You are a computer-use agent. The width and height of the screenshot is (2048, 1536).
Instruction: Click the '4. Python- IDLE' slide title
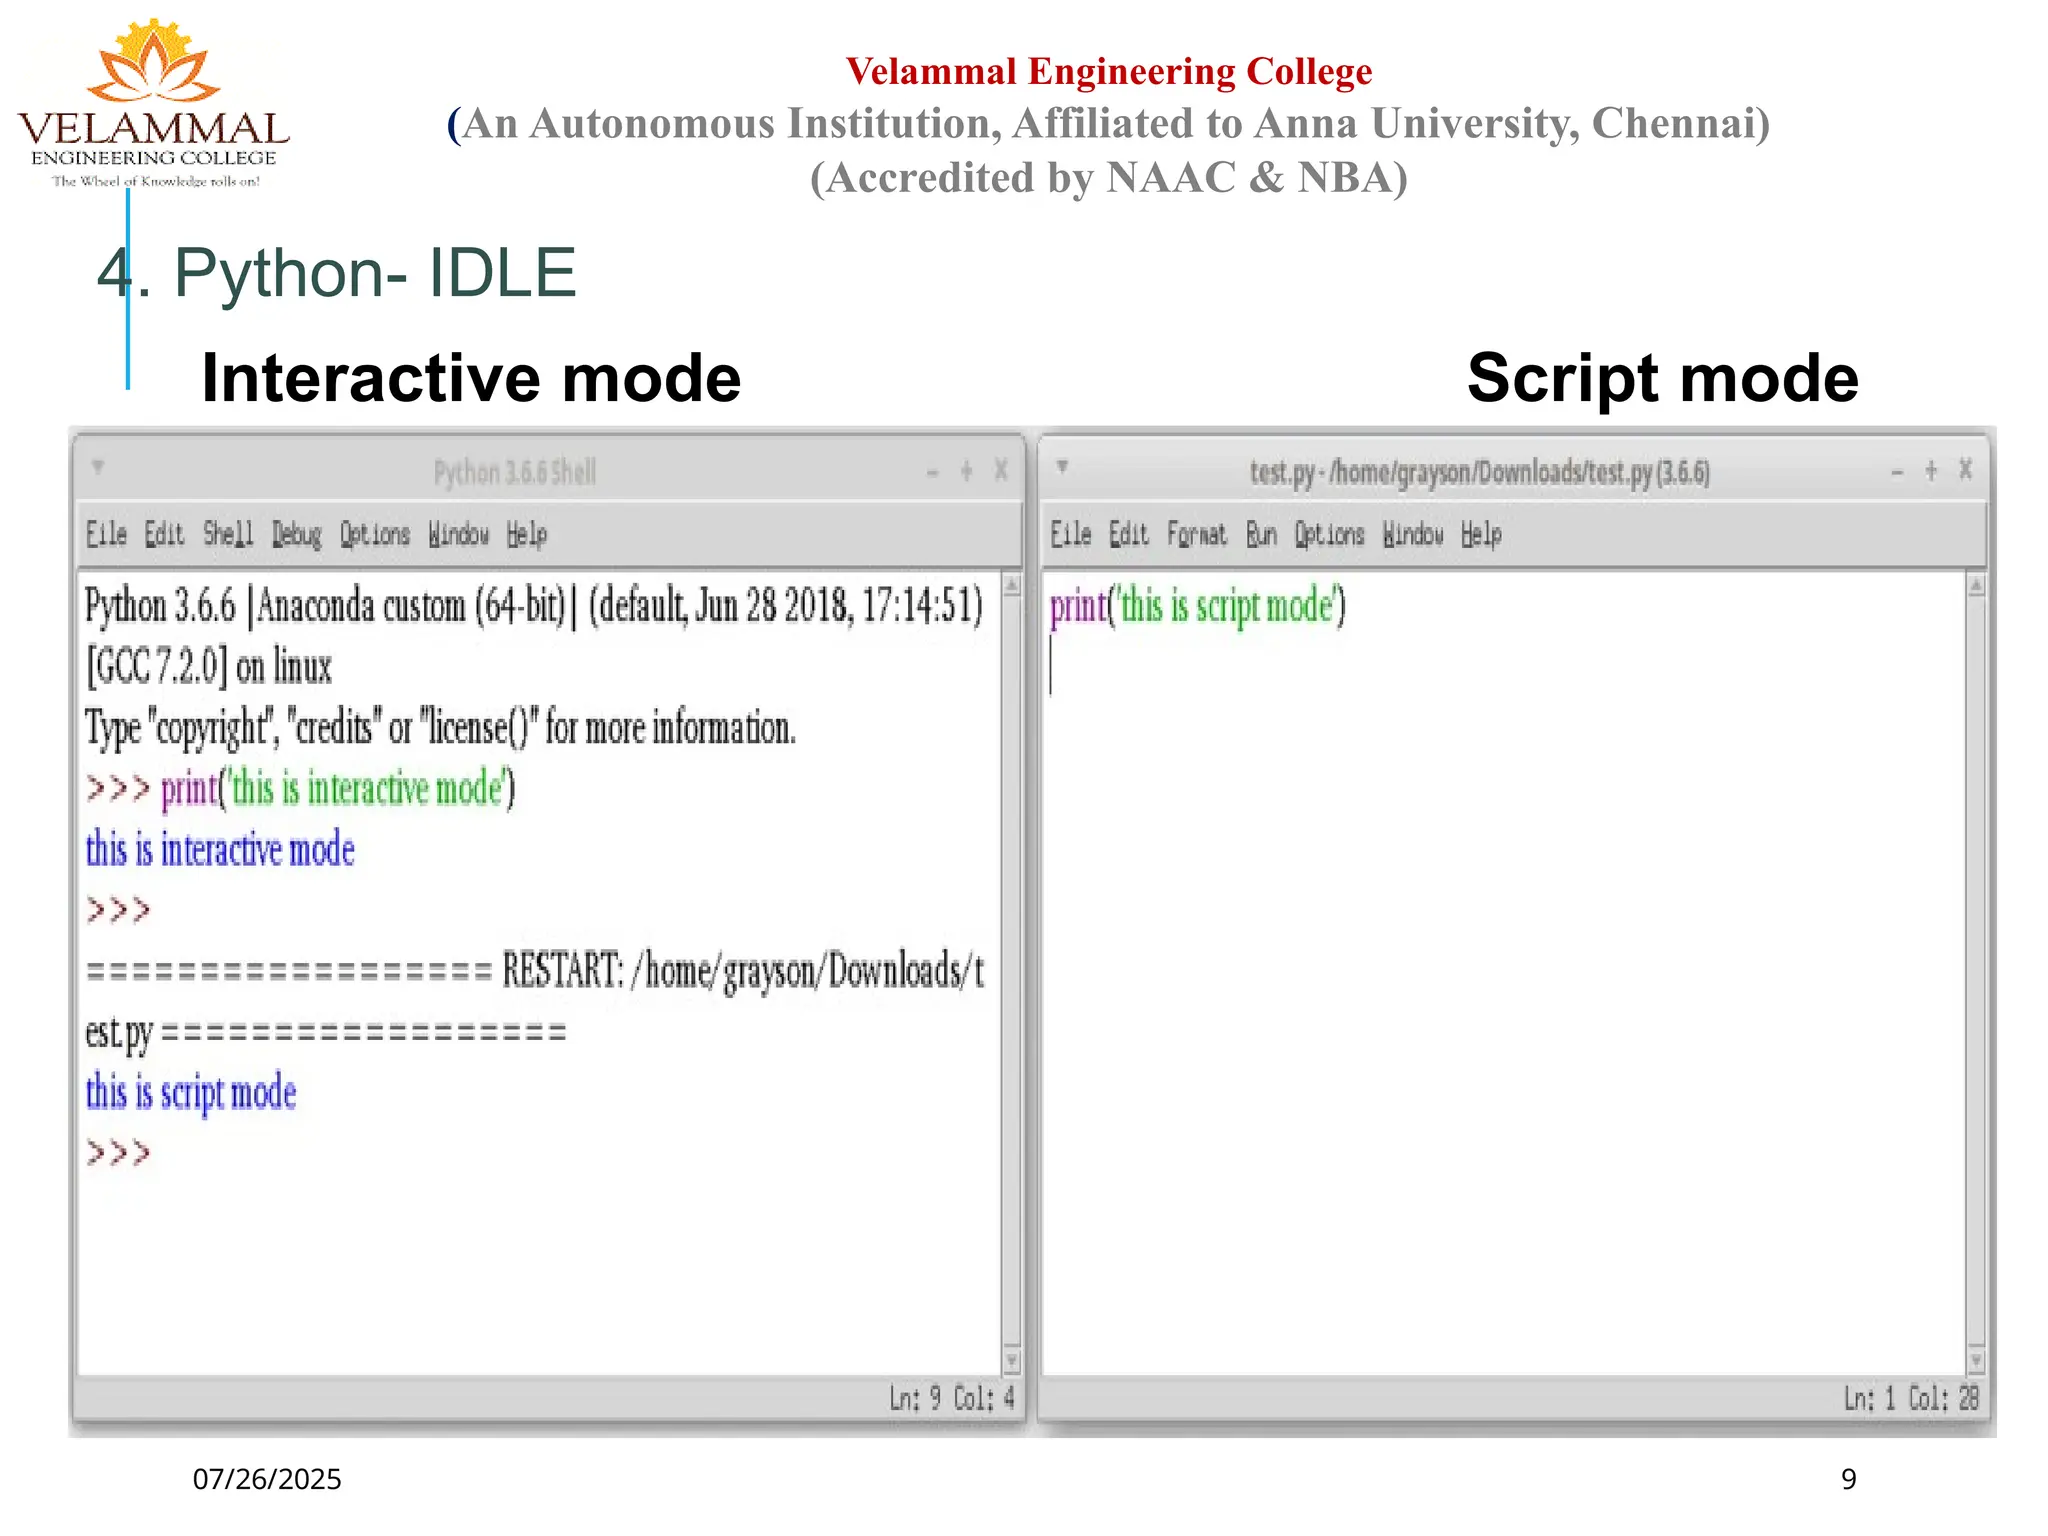click(336, 272)
